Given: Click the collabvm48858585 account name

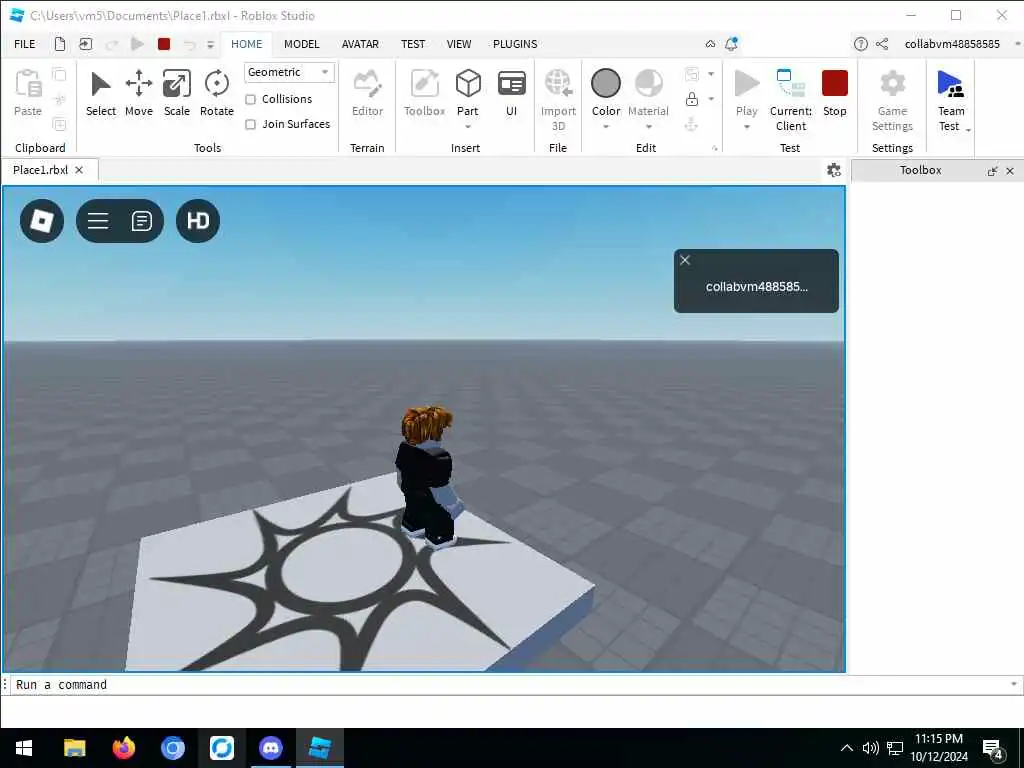Looking at the screenshot, I should pos(952,44).
